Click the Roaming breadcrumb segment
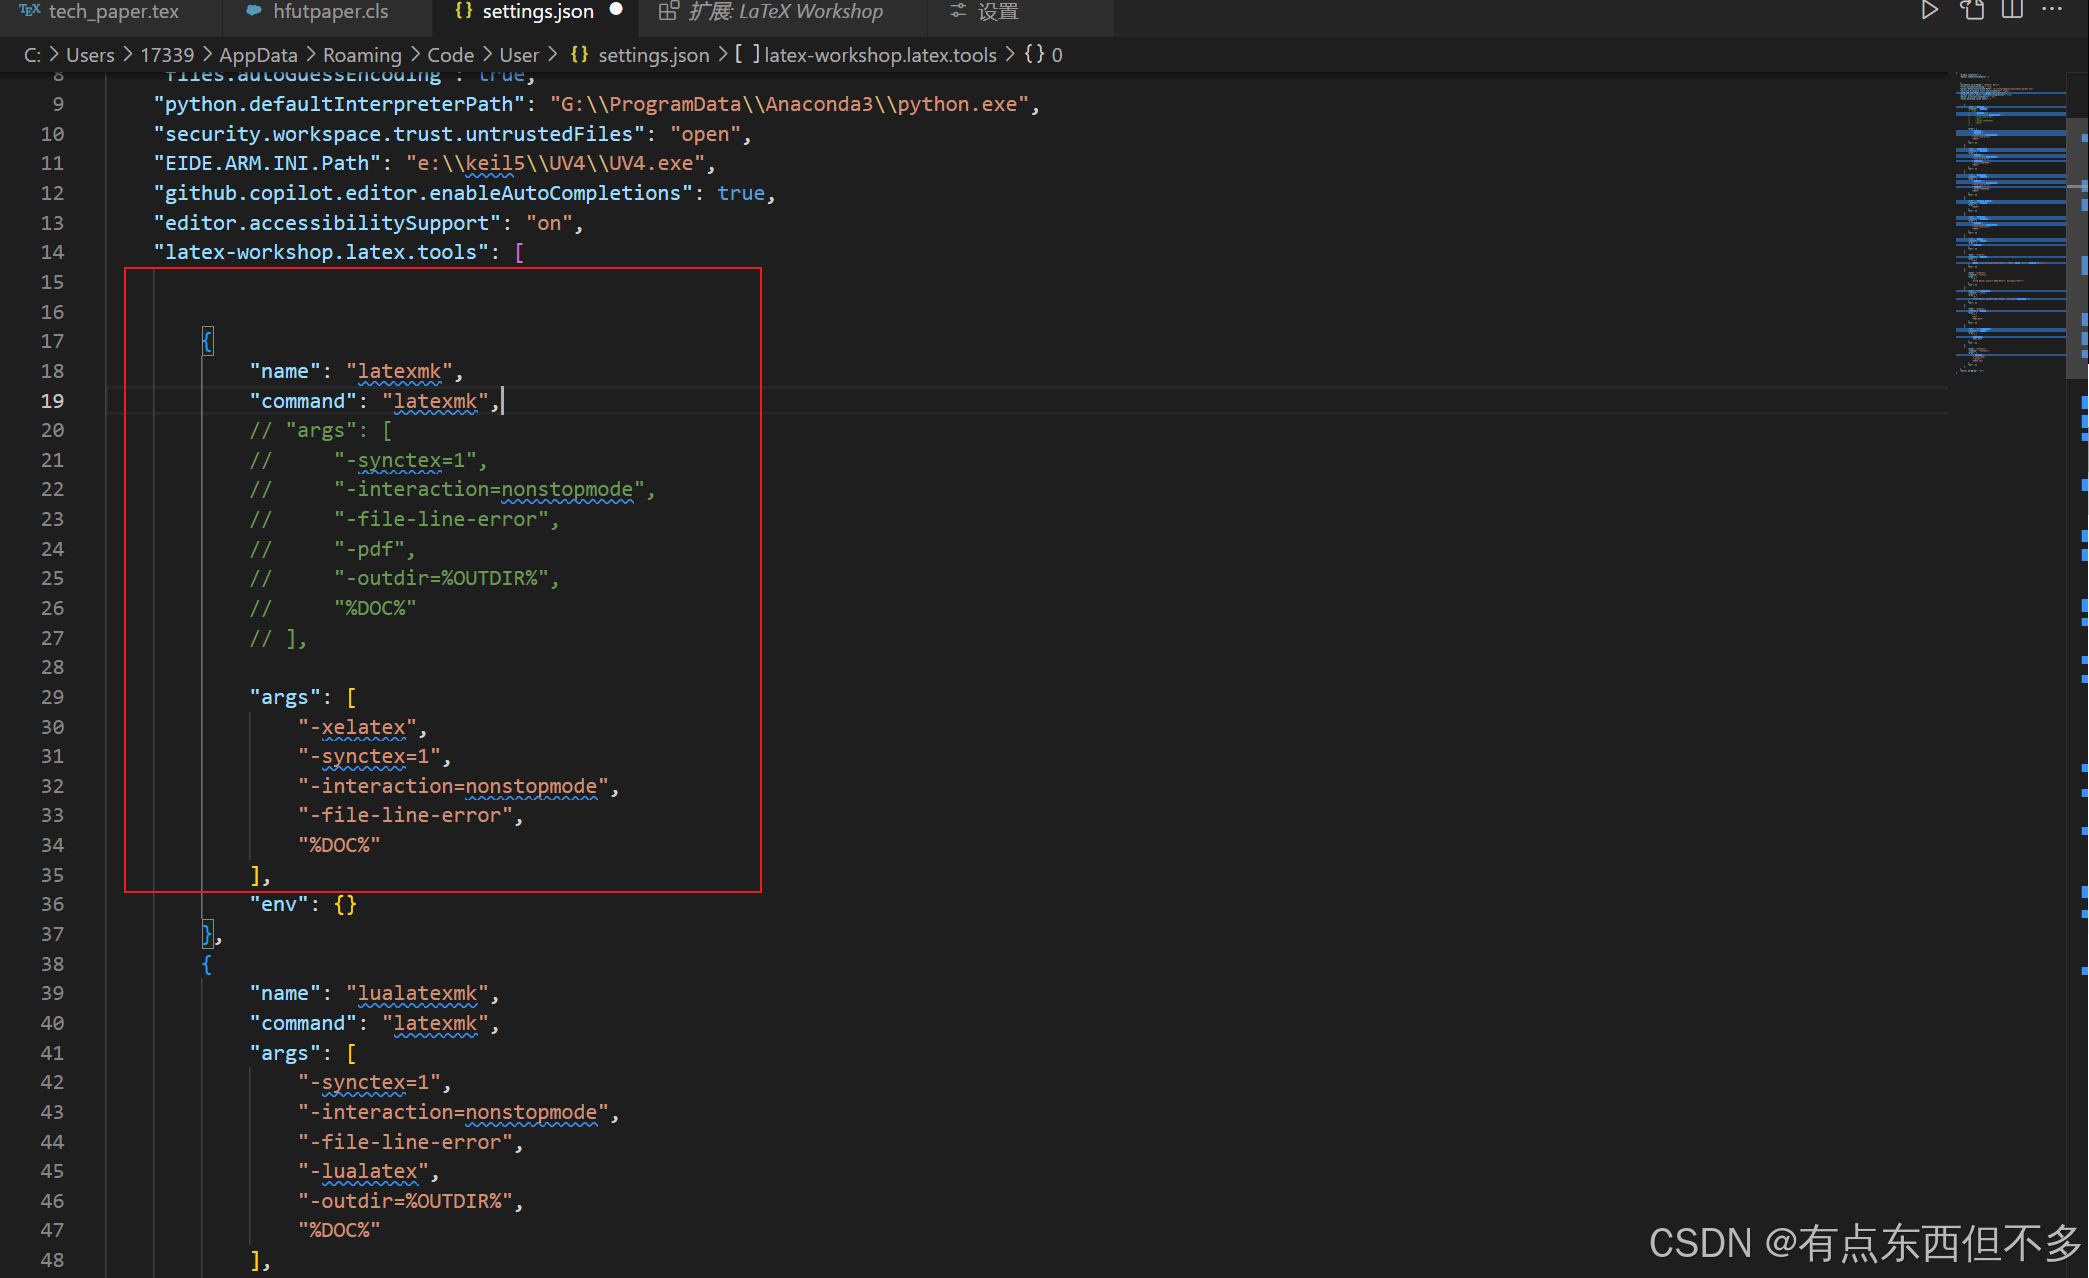 click(362, 55)
